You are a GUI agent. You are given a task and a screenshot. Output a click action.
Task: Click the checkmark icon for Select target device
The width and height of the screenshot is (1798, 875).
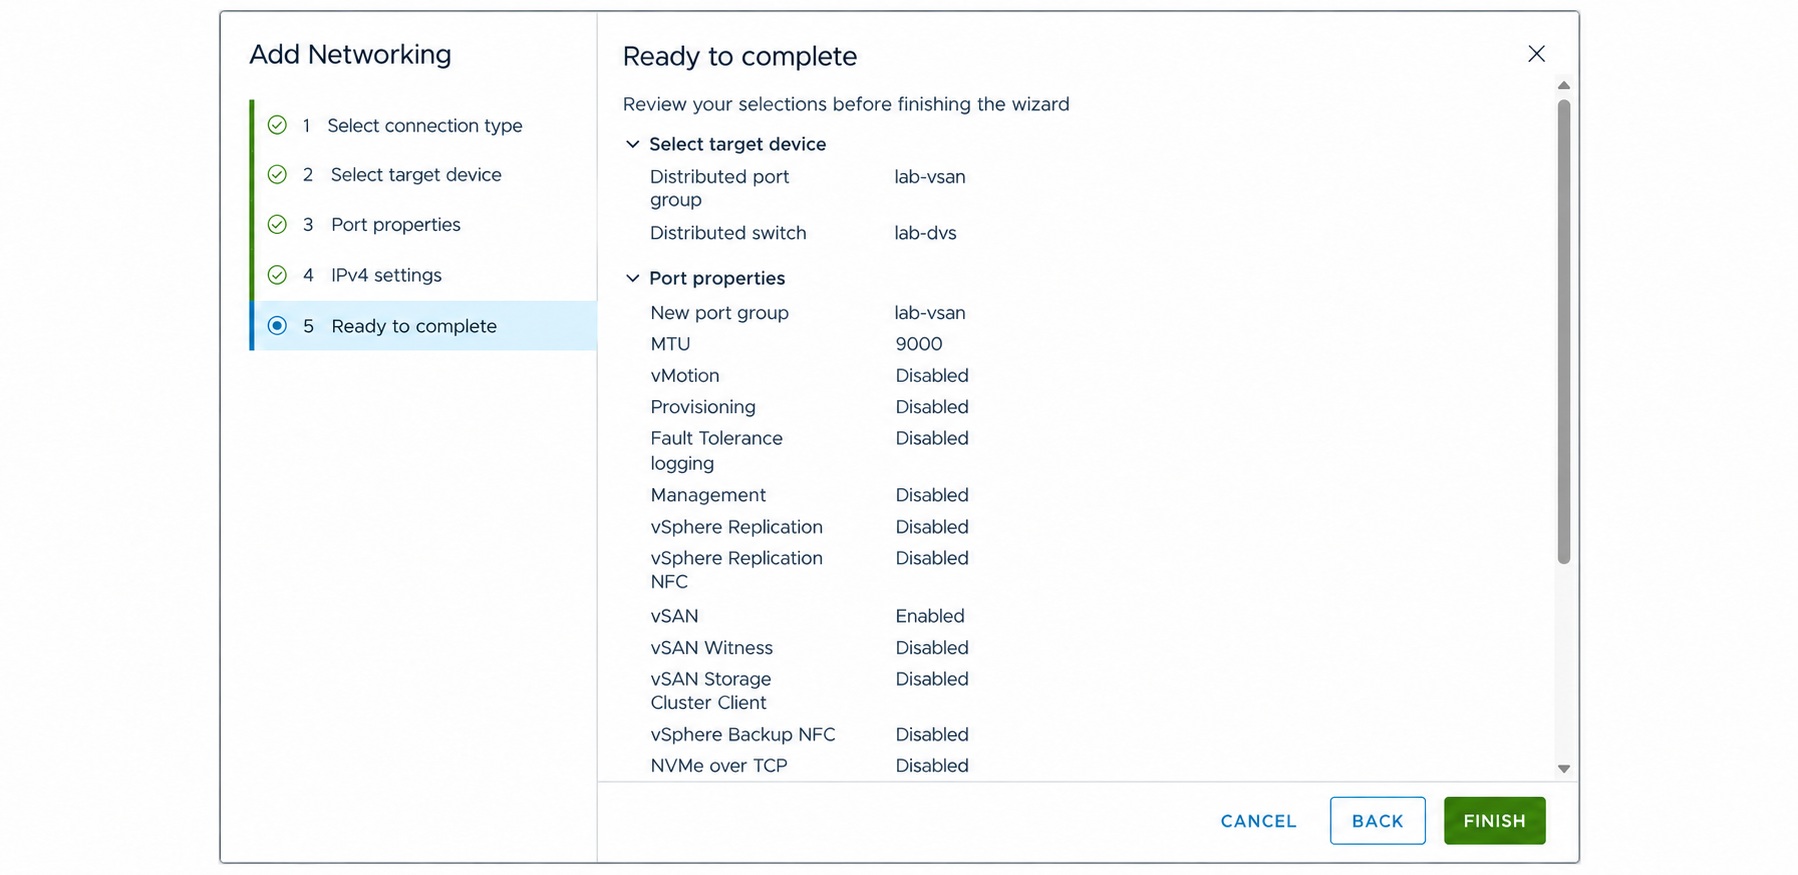point(277,174)
